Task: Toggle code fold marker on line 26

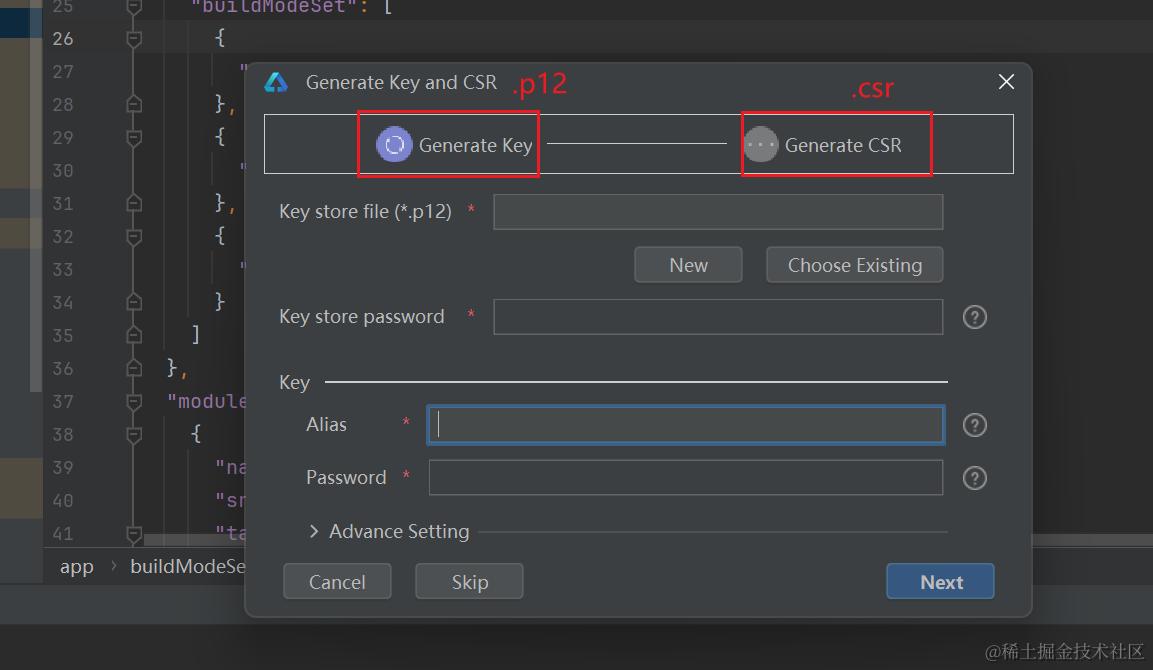Action: 134,39
